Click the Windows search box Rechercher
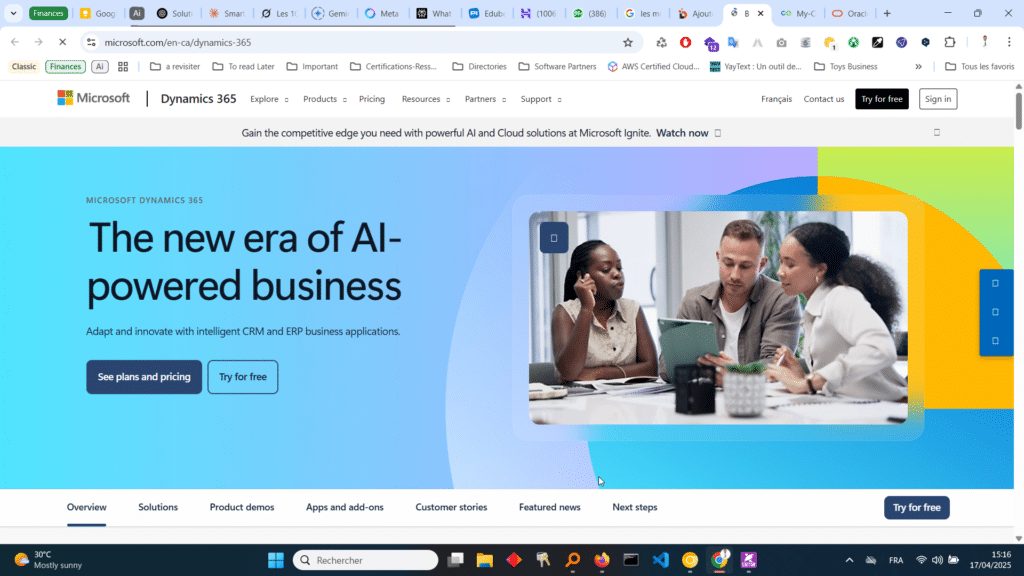This screenshot has height=576, width=1024. [366, 560]
